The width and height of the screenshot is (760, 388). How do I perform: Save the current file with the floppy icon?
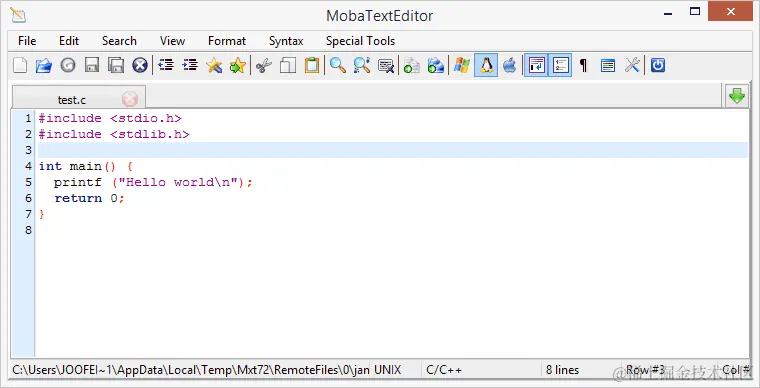[92, 65]
